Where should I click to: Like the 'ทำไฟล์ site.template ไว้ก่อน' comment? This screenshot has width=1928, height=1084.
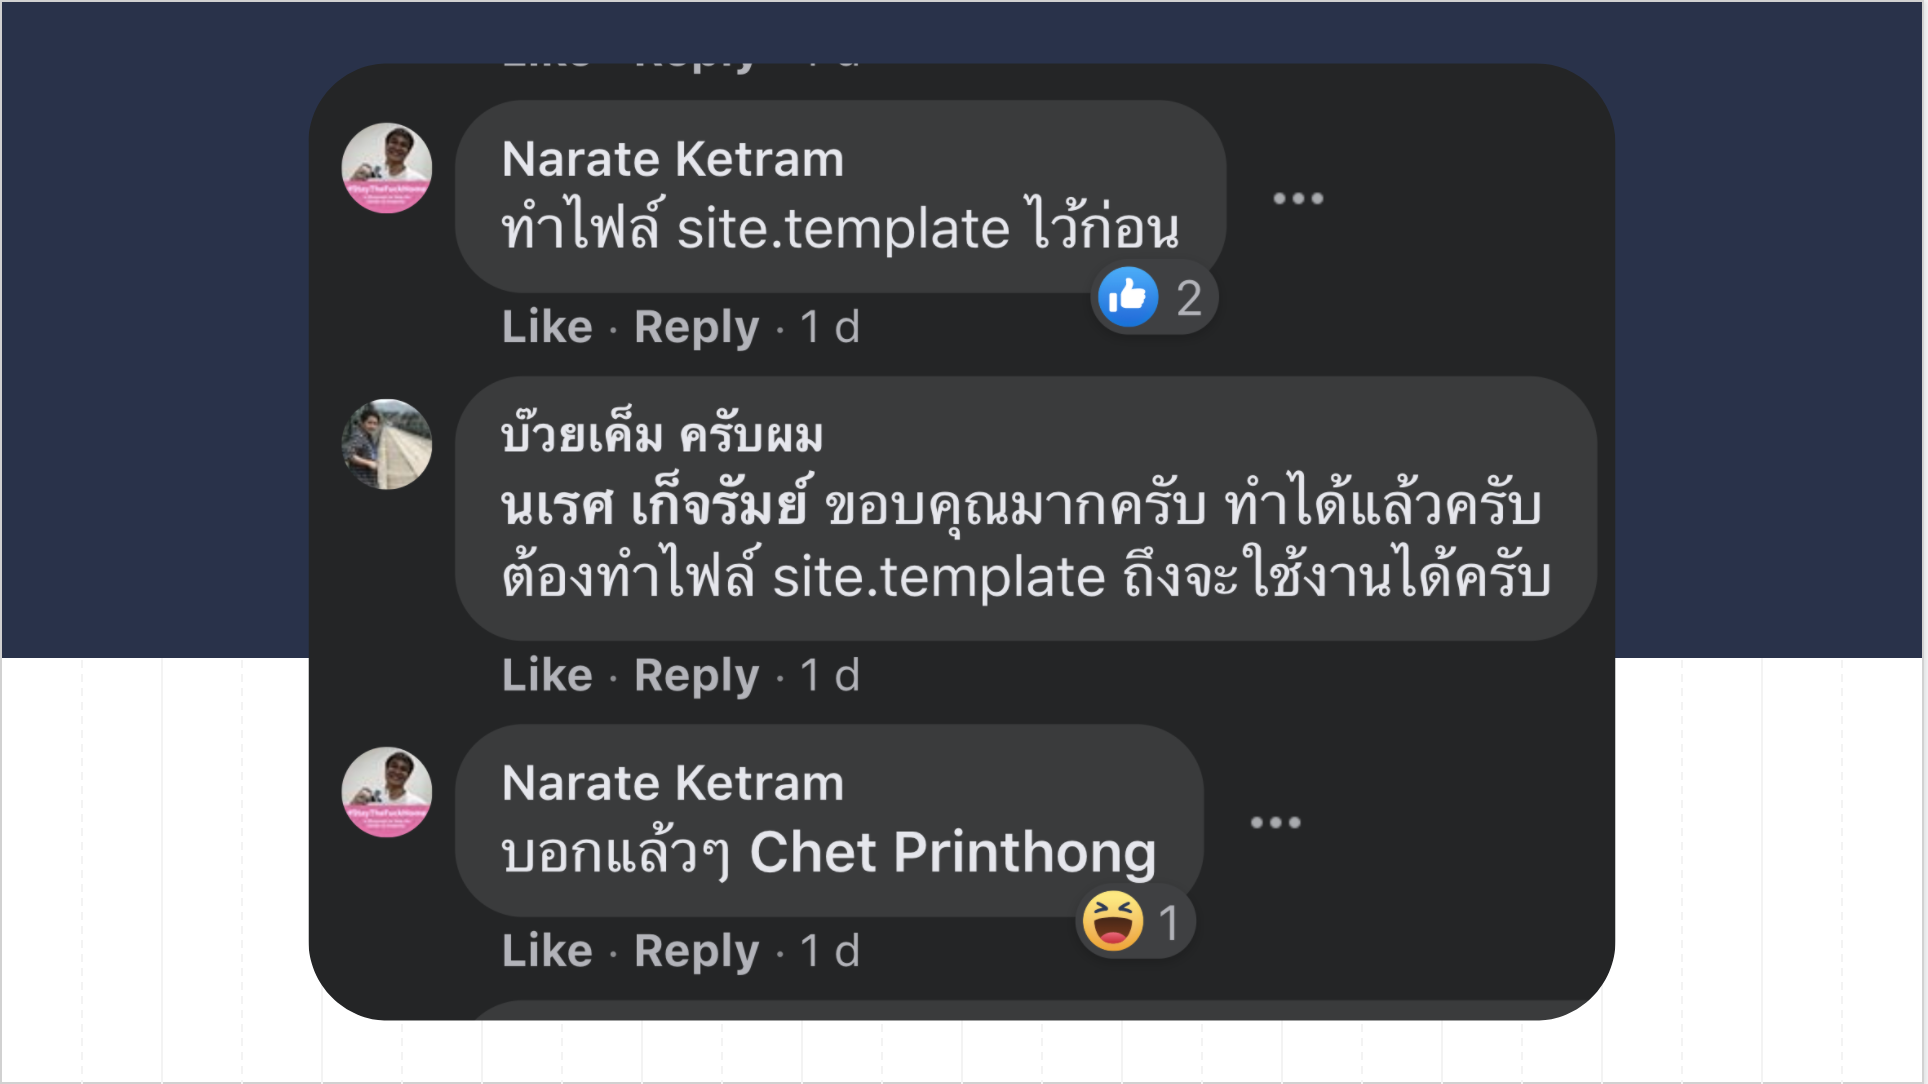547,327
